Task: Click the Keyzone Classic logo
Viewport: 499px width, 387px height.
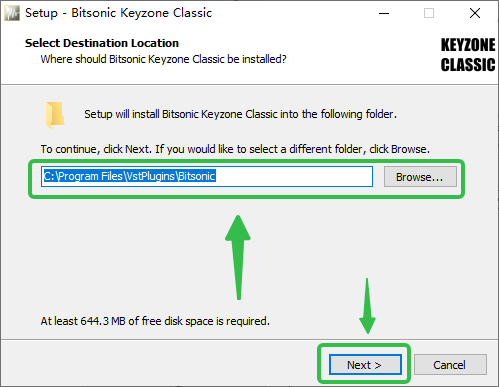Action: pos(468,55)
